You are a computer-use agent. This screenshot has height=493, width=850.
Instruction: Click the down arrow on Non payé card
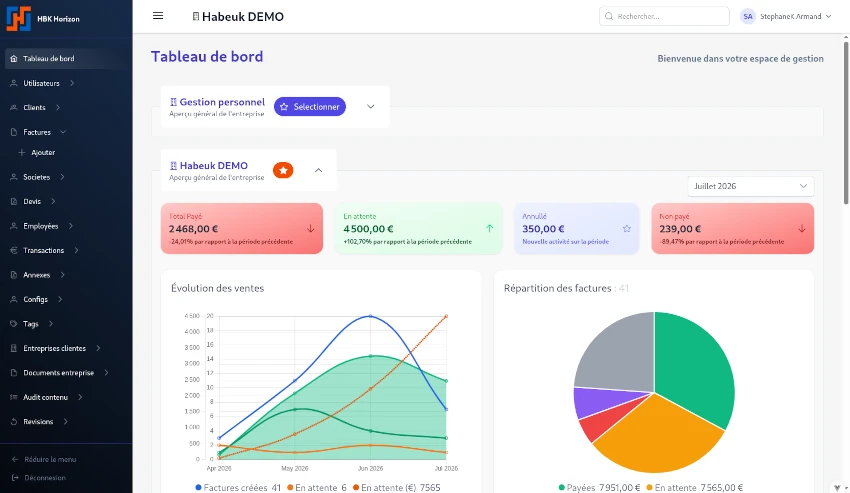click(802, 229)
